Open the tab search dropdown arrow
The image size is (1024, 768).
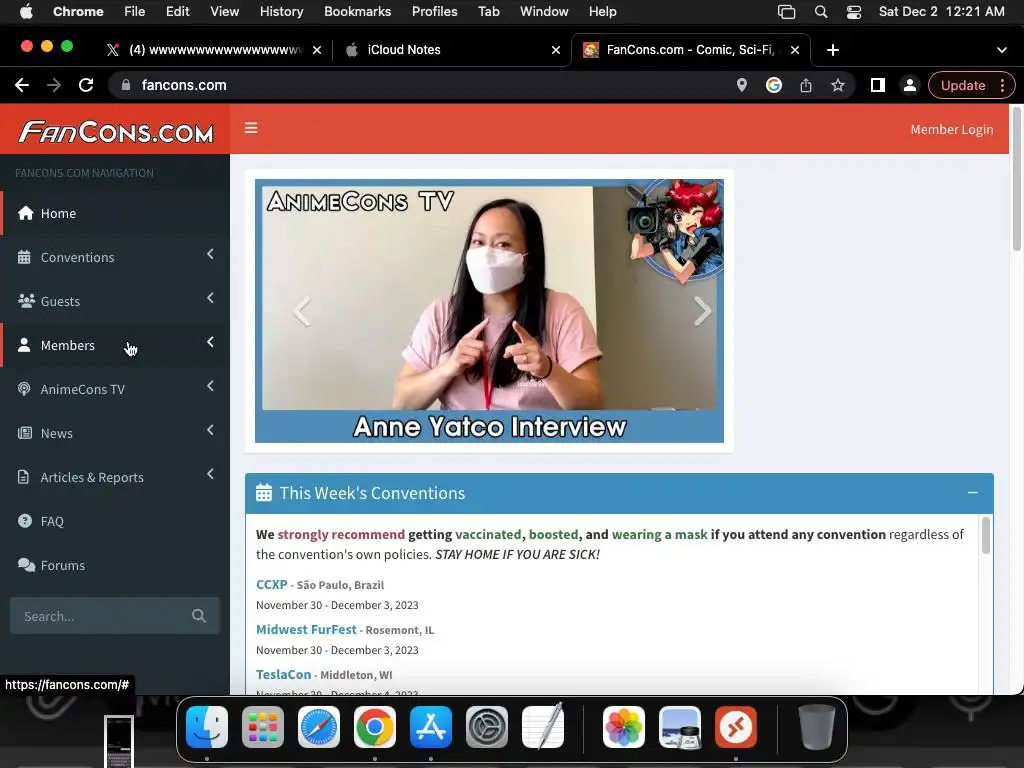tap(1002, 50)
